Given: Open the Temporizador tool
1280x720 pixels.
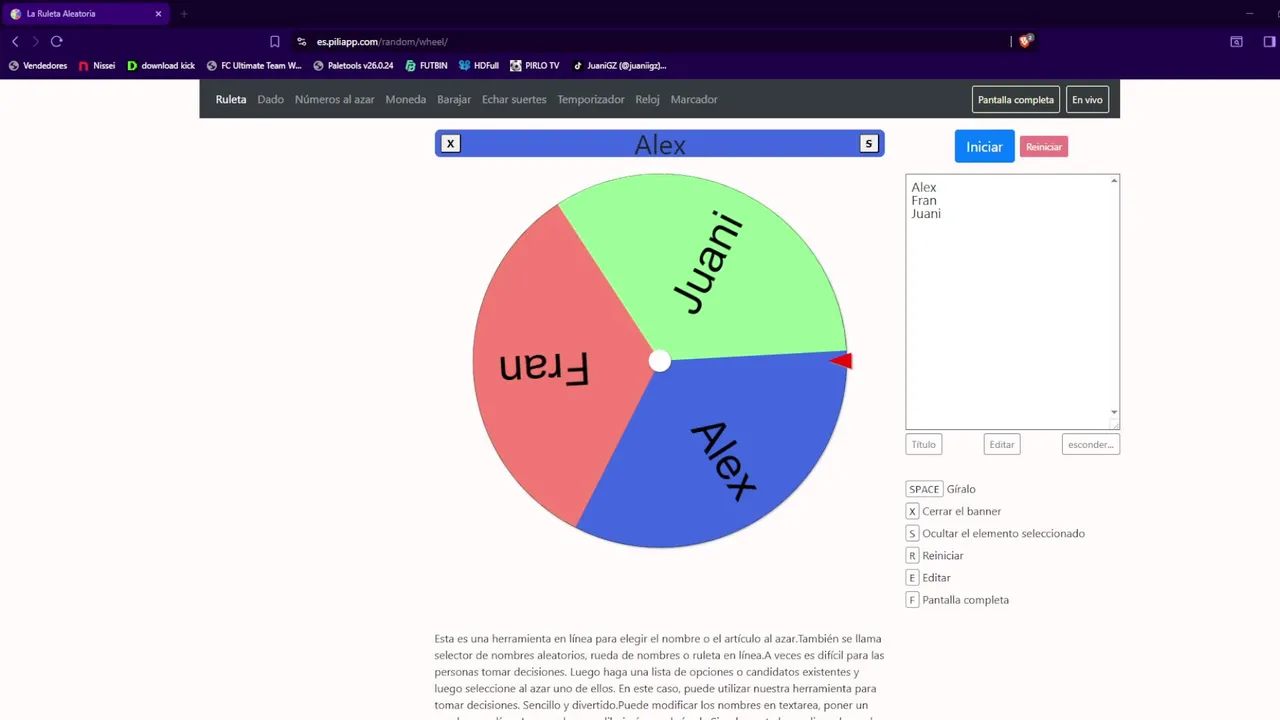Looking at the screenshot, I should 591,100.
